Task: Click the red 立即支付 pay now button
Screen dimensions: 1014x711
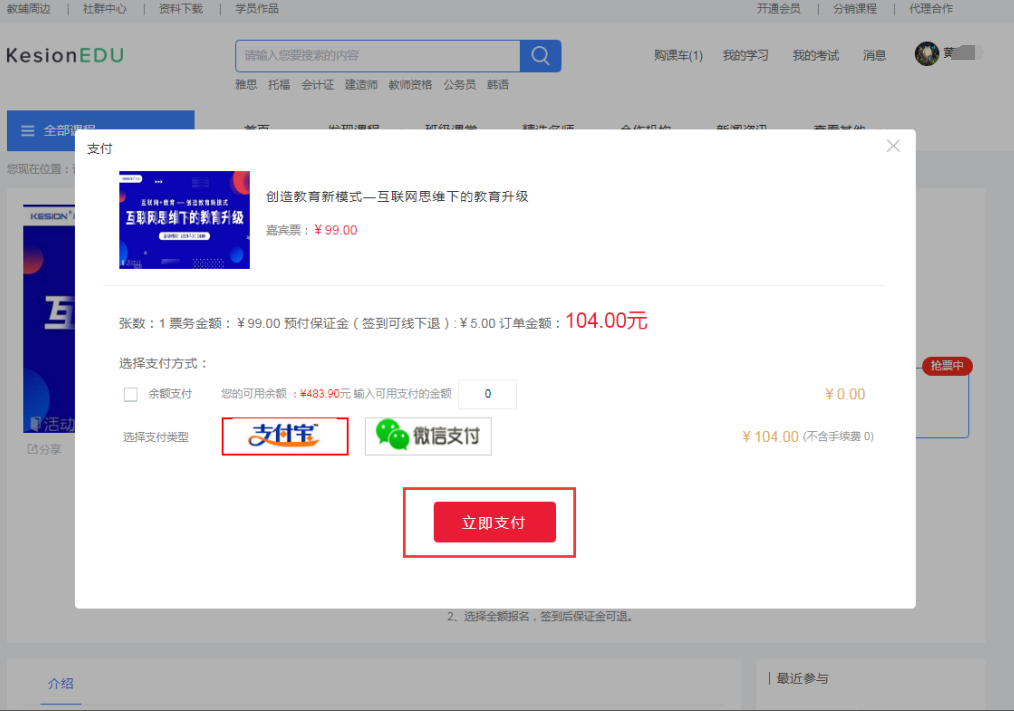Action: [495, 522]
